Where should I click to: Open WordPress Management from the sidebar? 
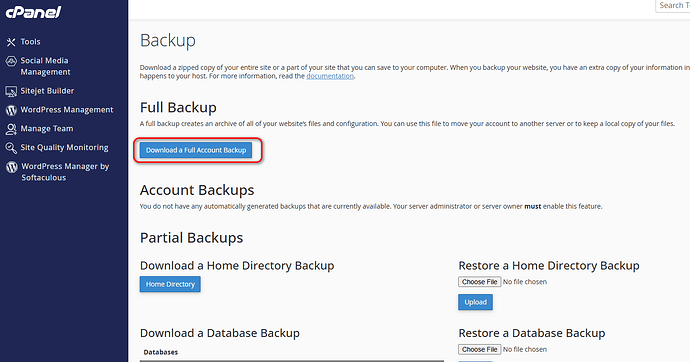point(67,110)
